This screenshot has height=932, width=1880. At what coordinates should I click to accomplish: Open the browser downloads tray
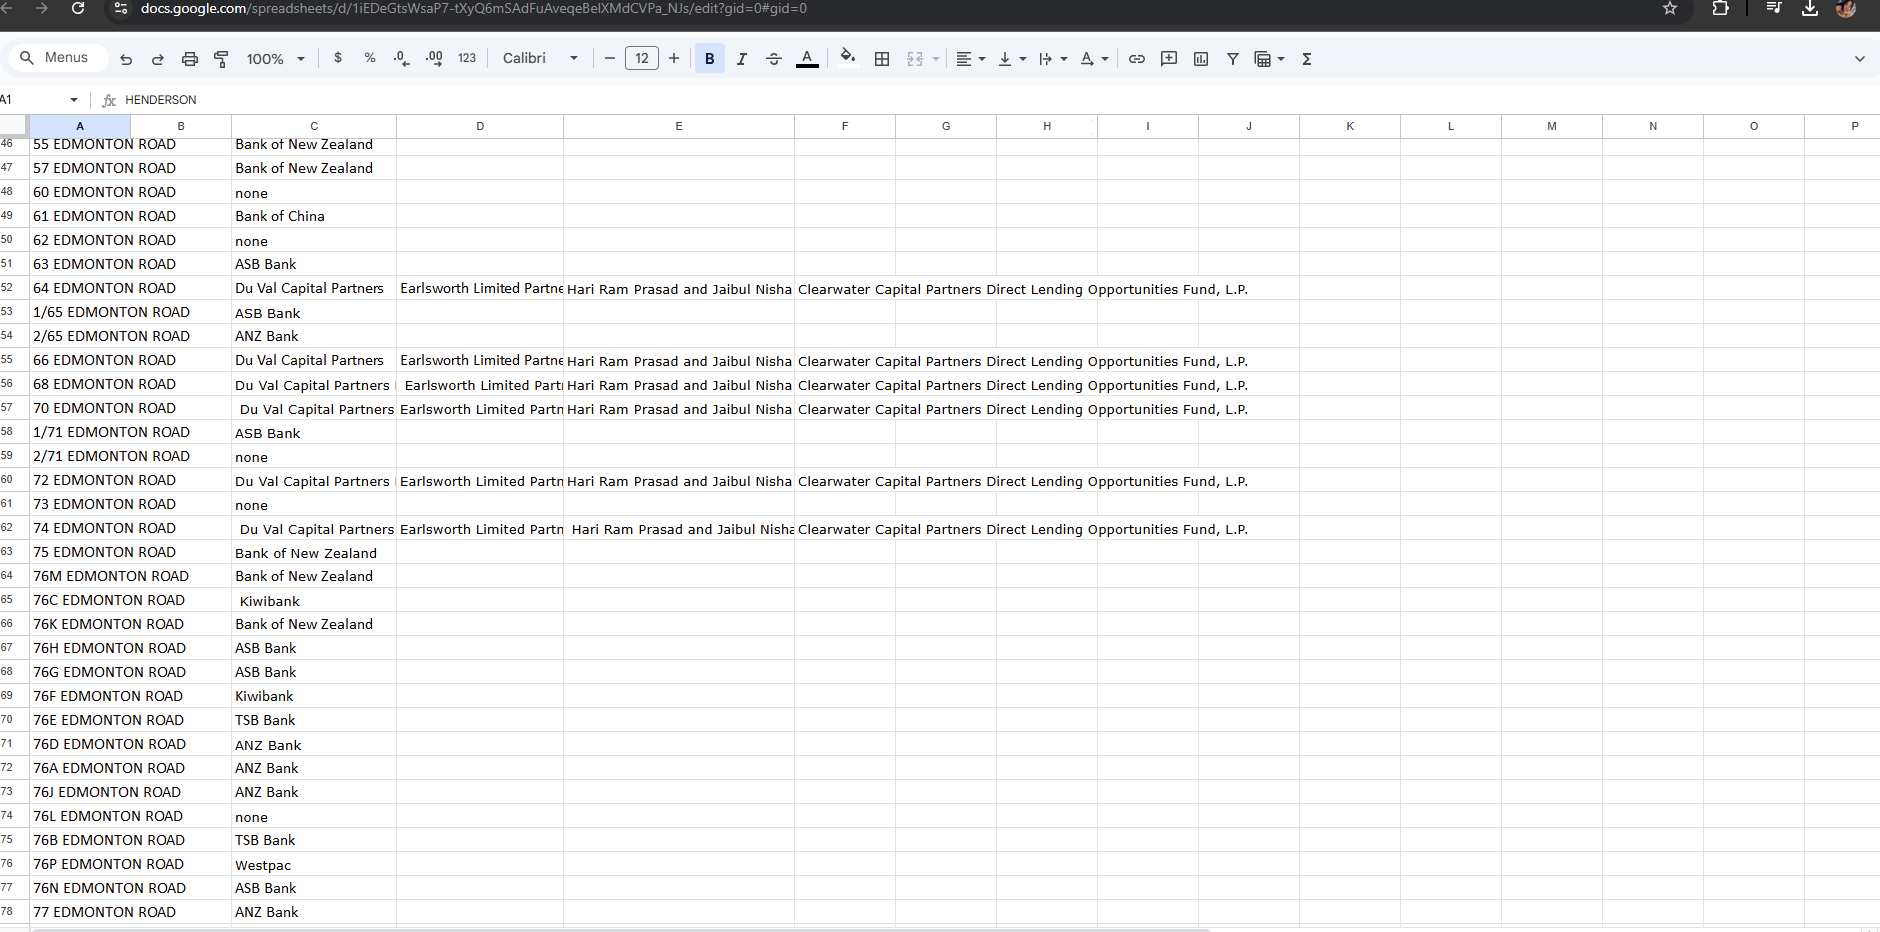coord(1810,8)
